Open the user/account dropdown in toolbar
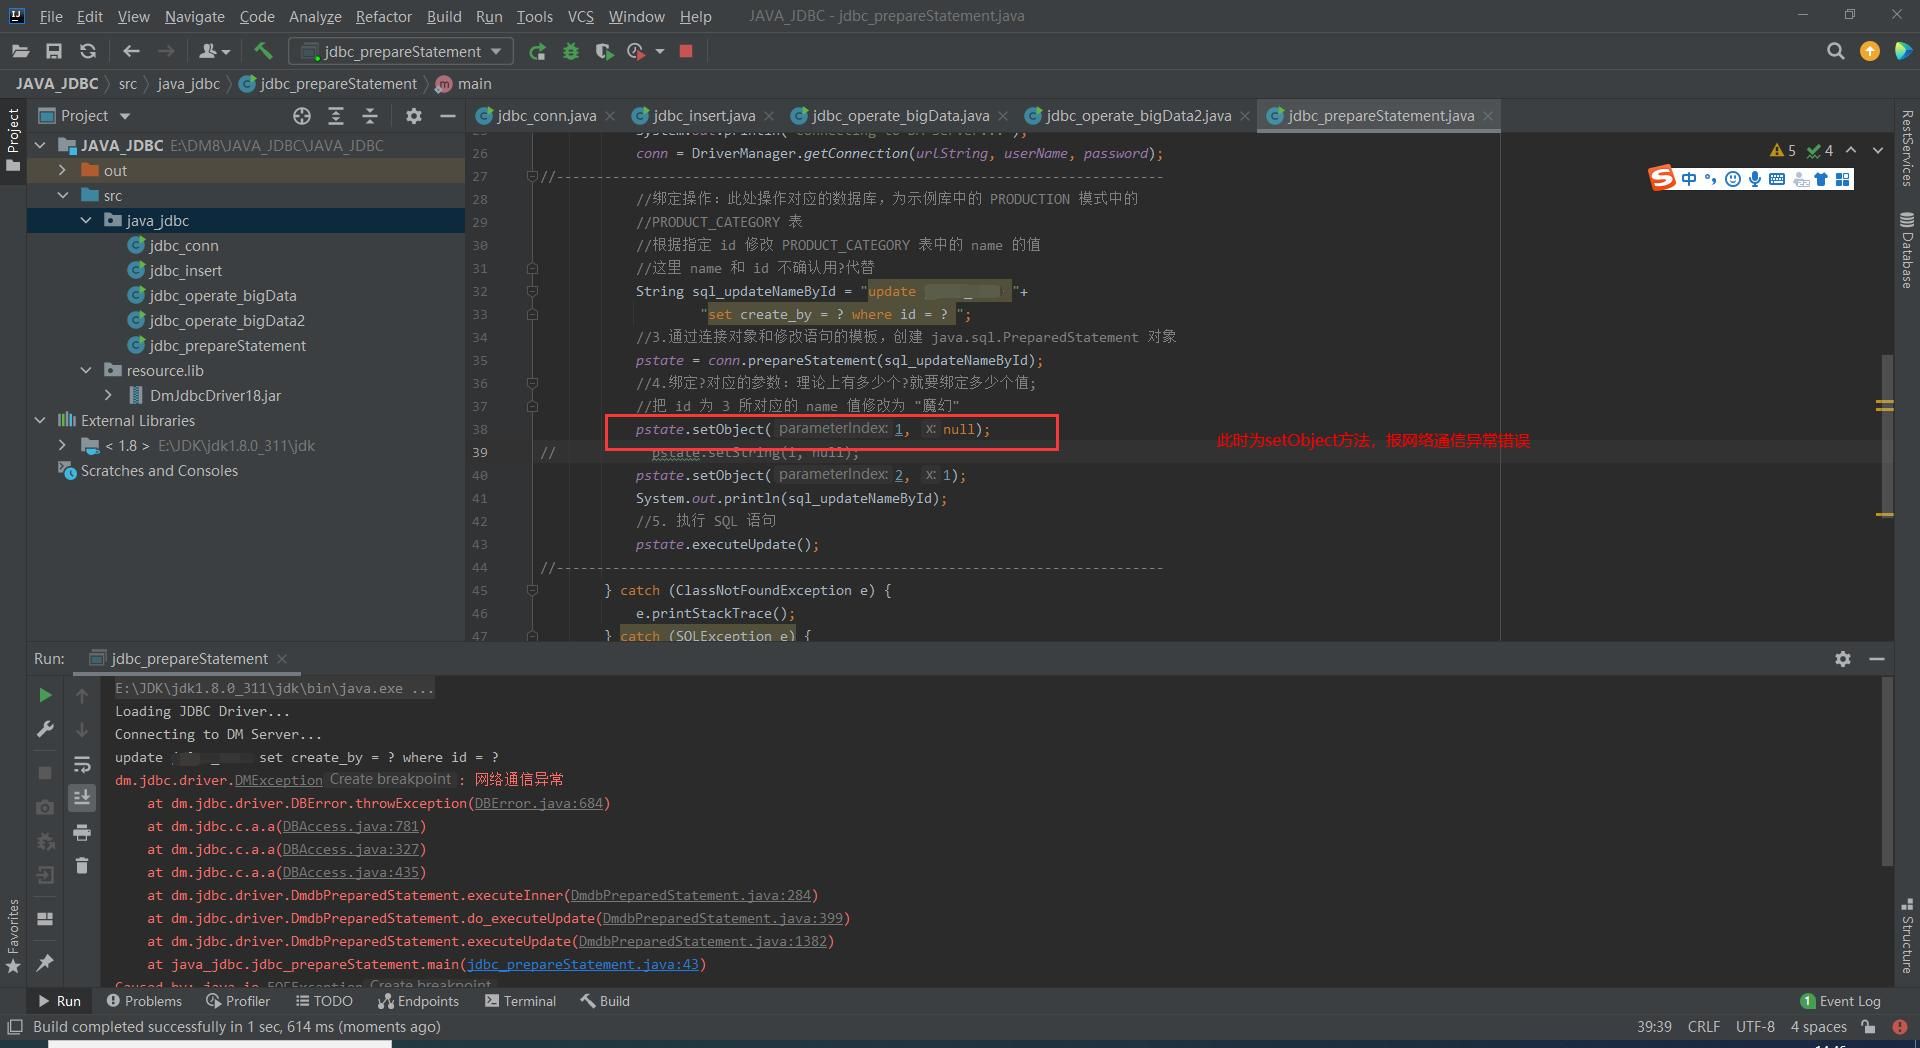 pos(214,51)
